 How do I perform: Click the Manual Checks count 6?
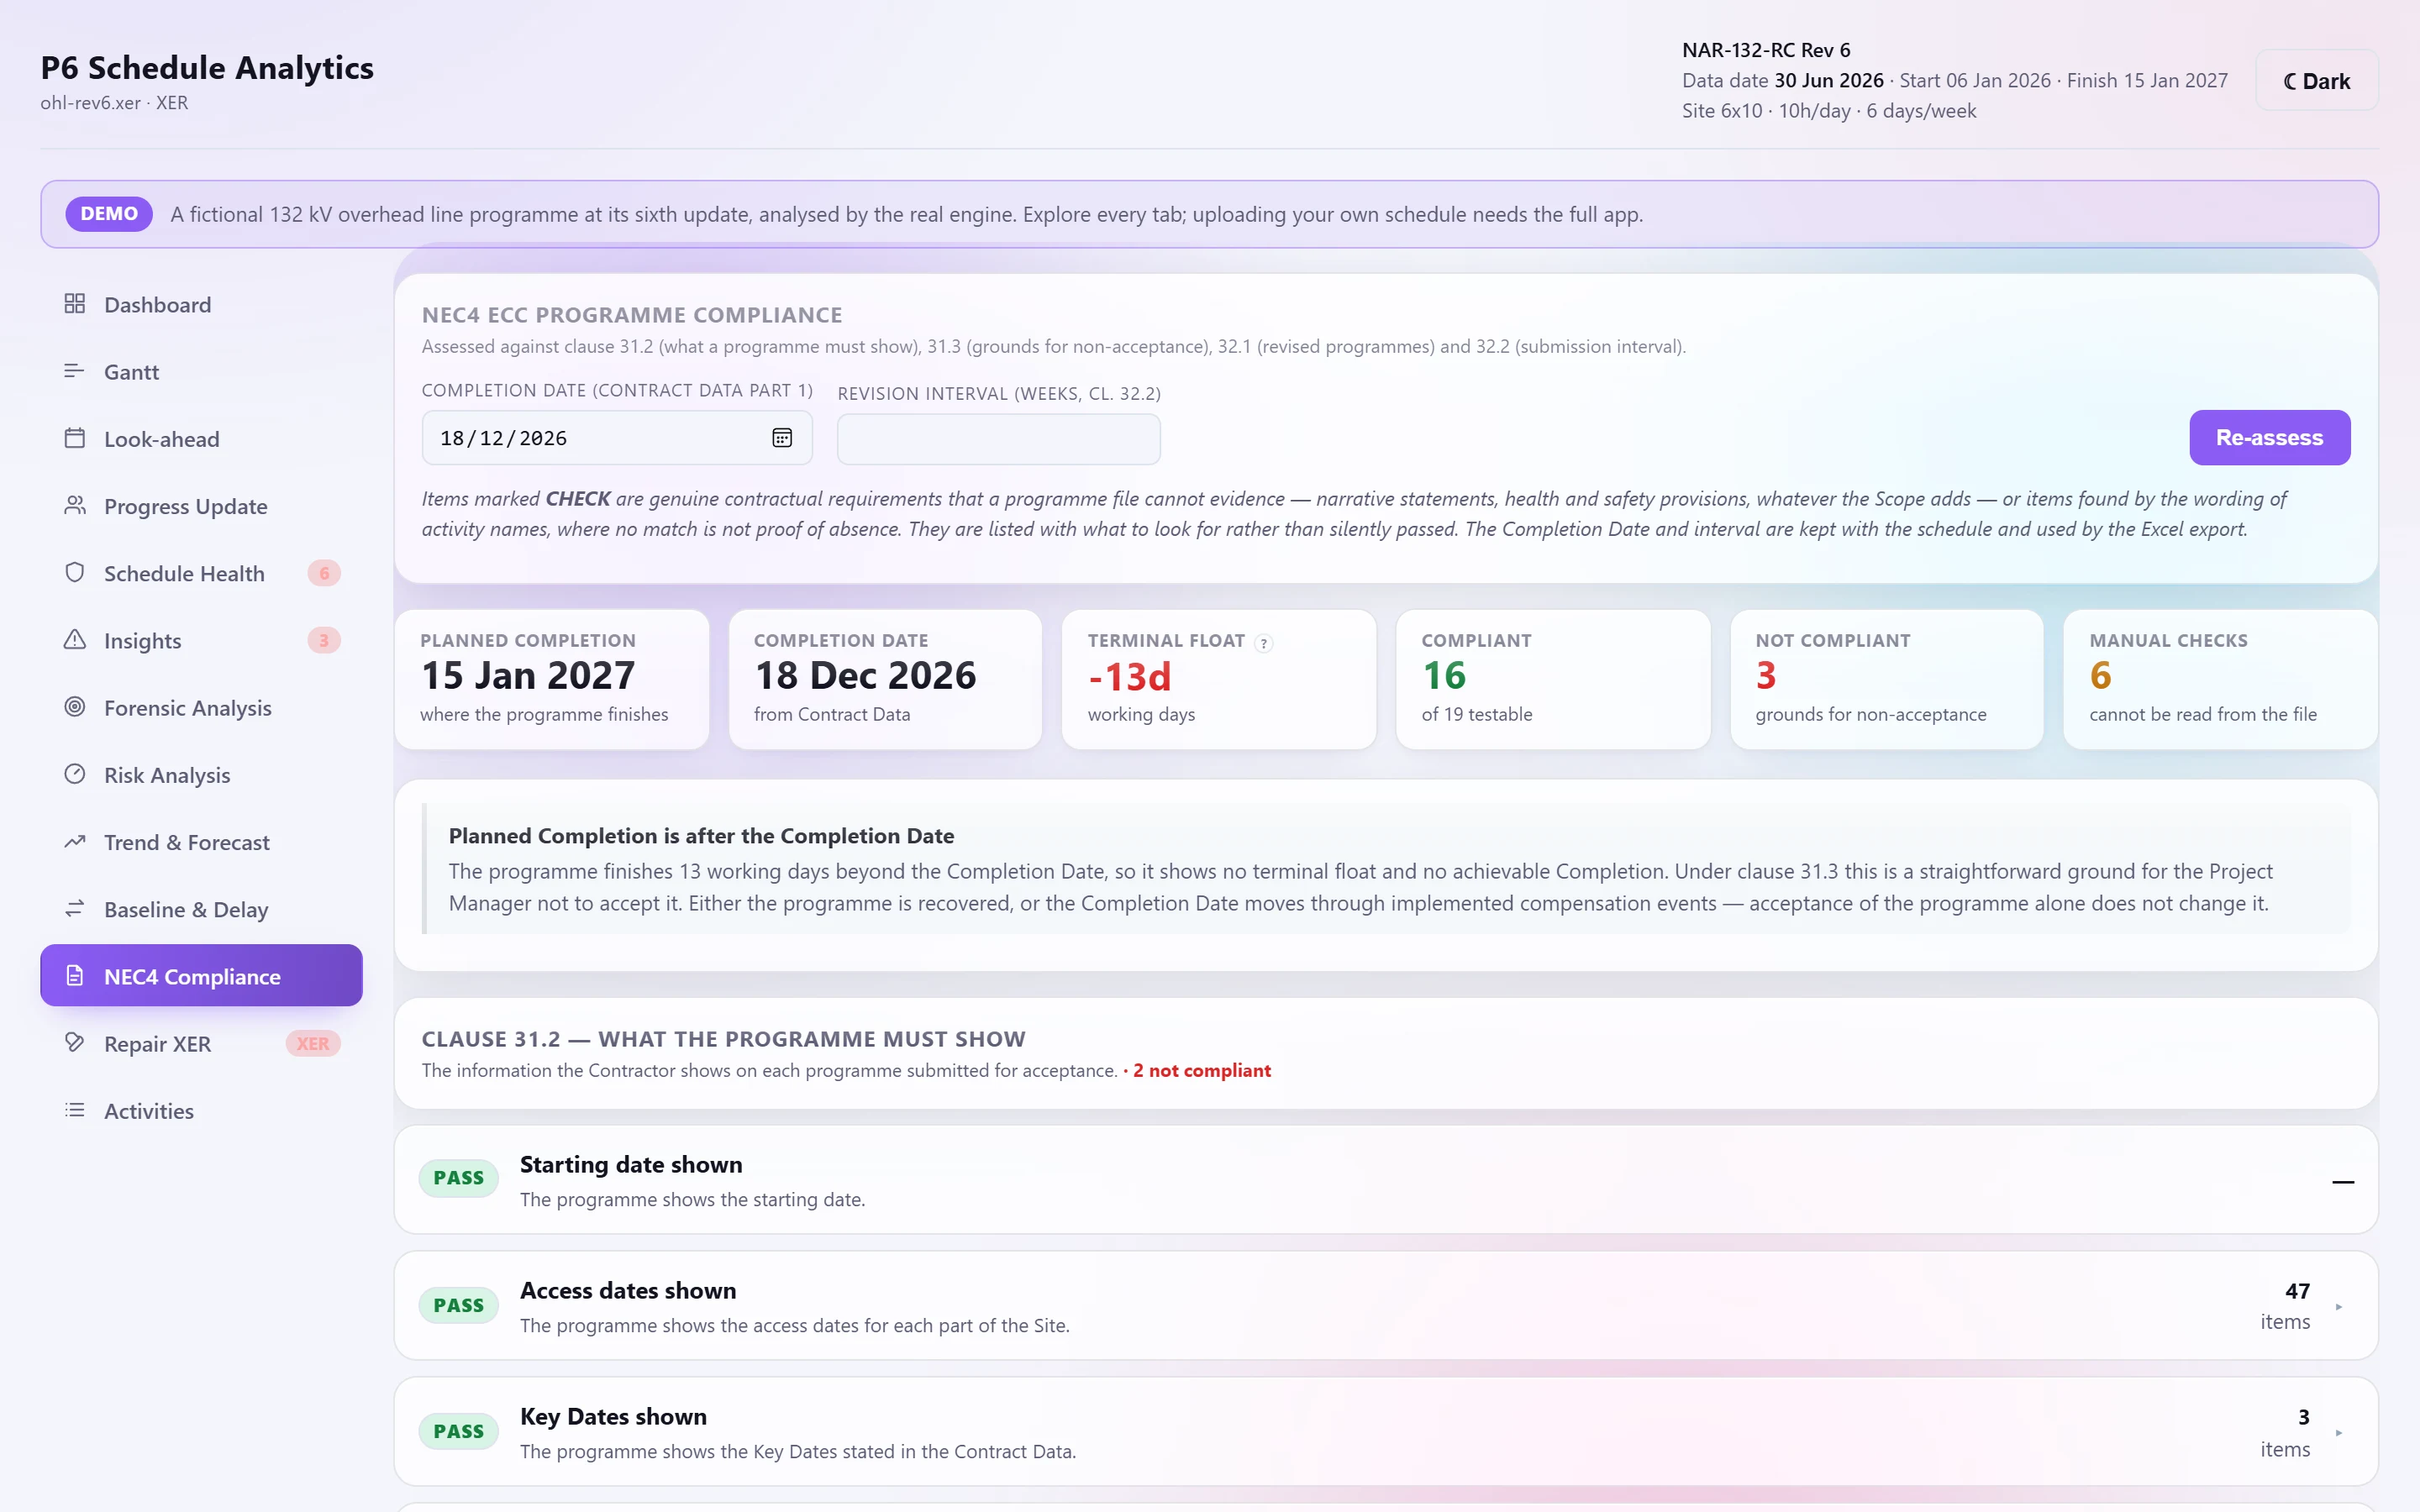pyautogui.click(x=2100, y=676)
